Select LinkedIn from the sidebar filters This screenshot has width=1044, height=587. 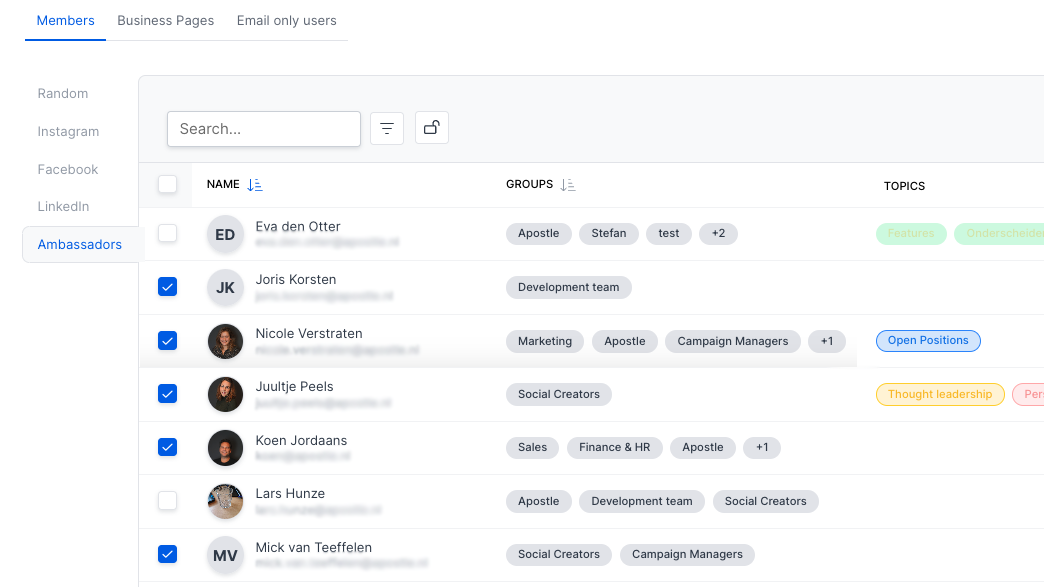point(63,206)
